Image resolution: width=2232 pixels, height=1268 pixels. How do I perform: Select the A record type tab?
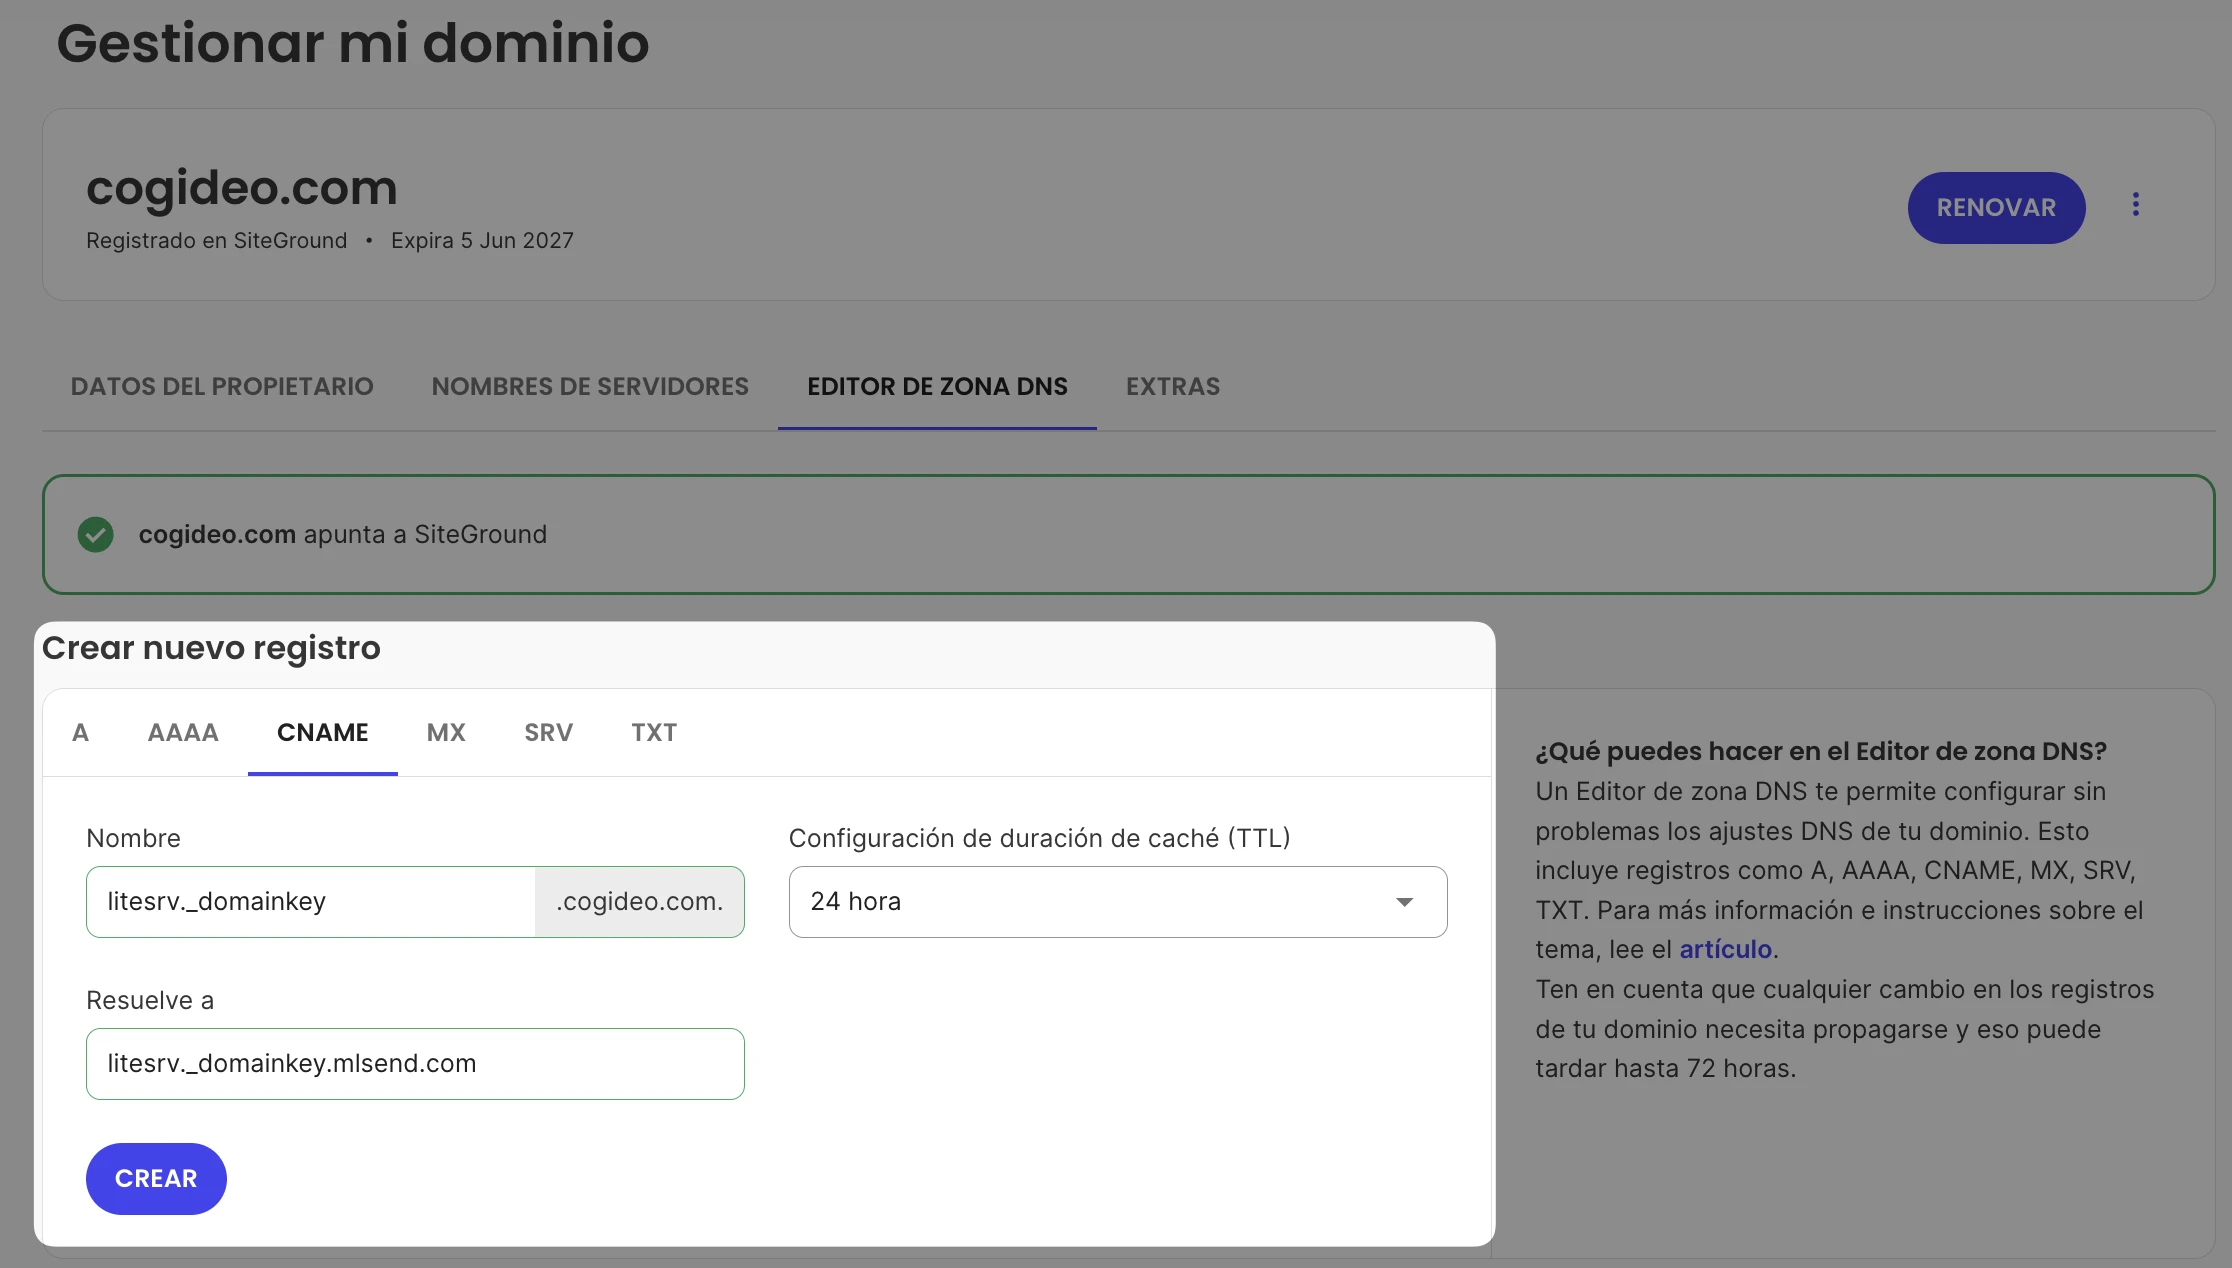coord(81,732)
